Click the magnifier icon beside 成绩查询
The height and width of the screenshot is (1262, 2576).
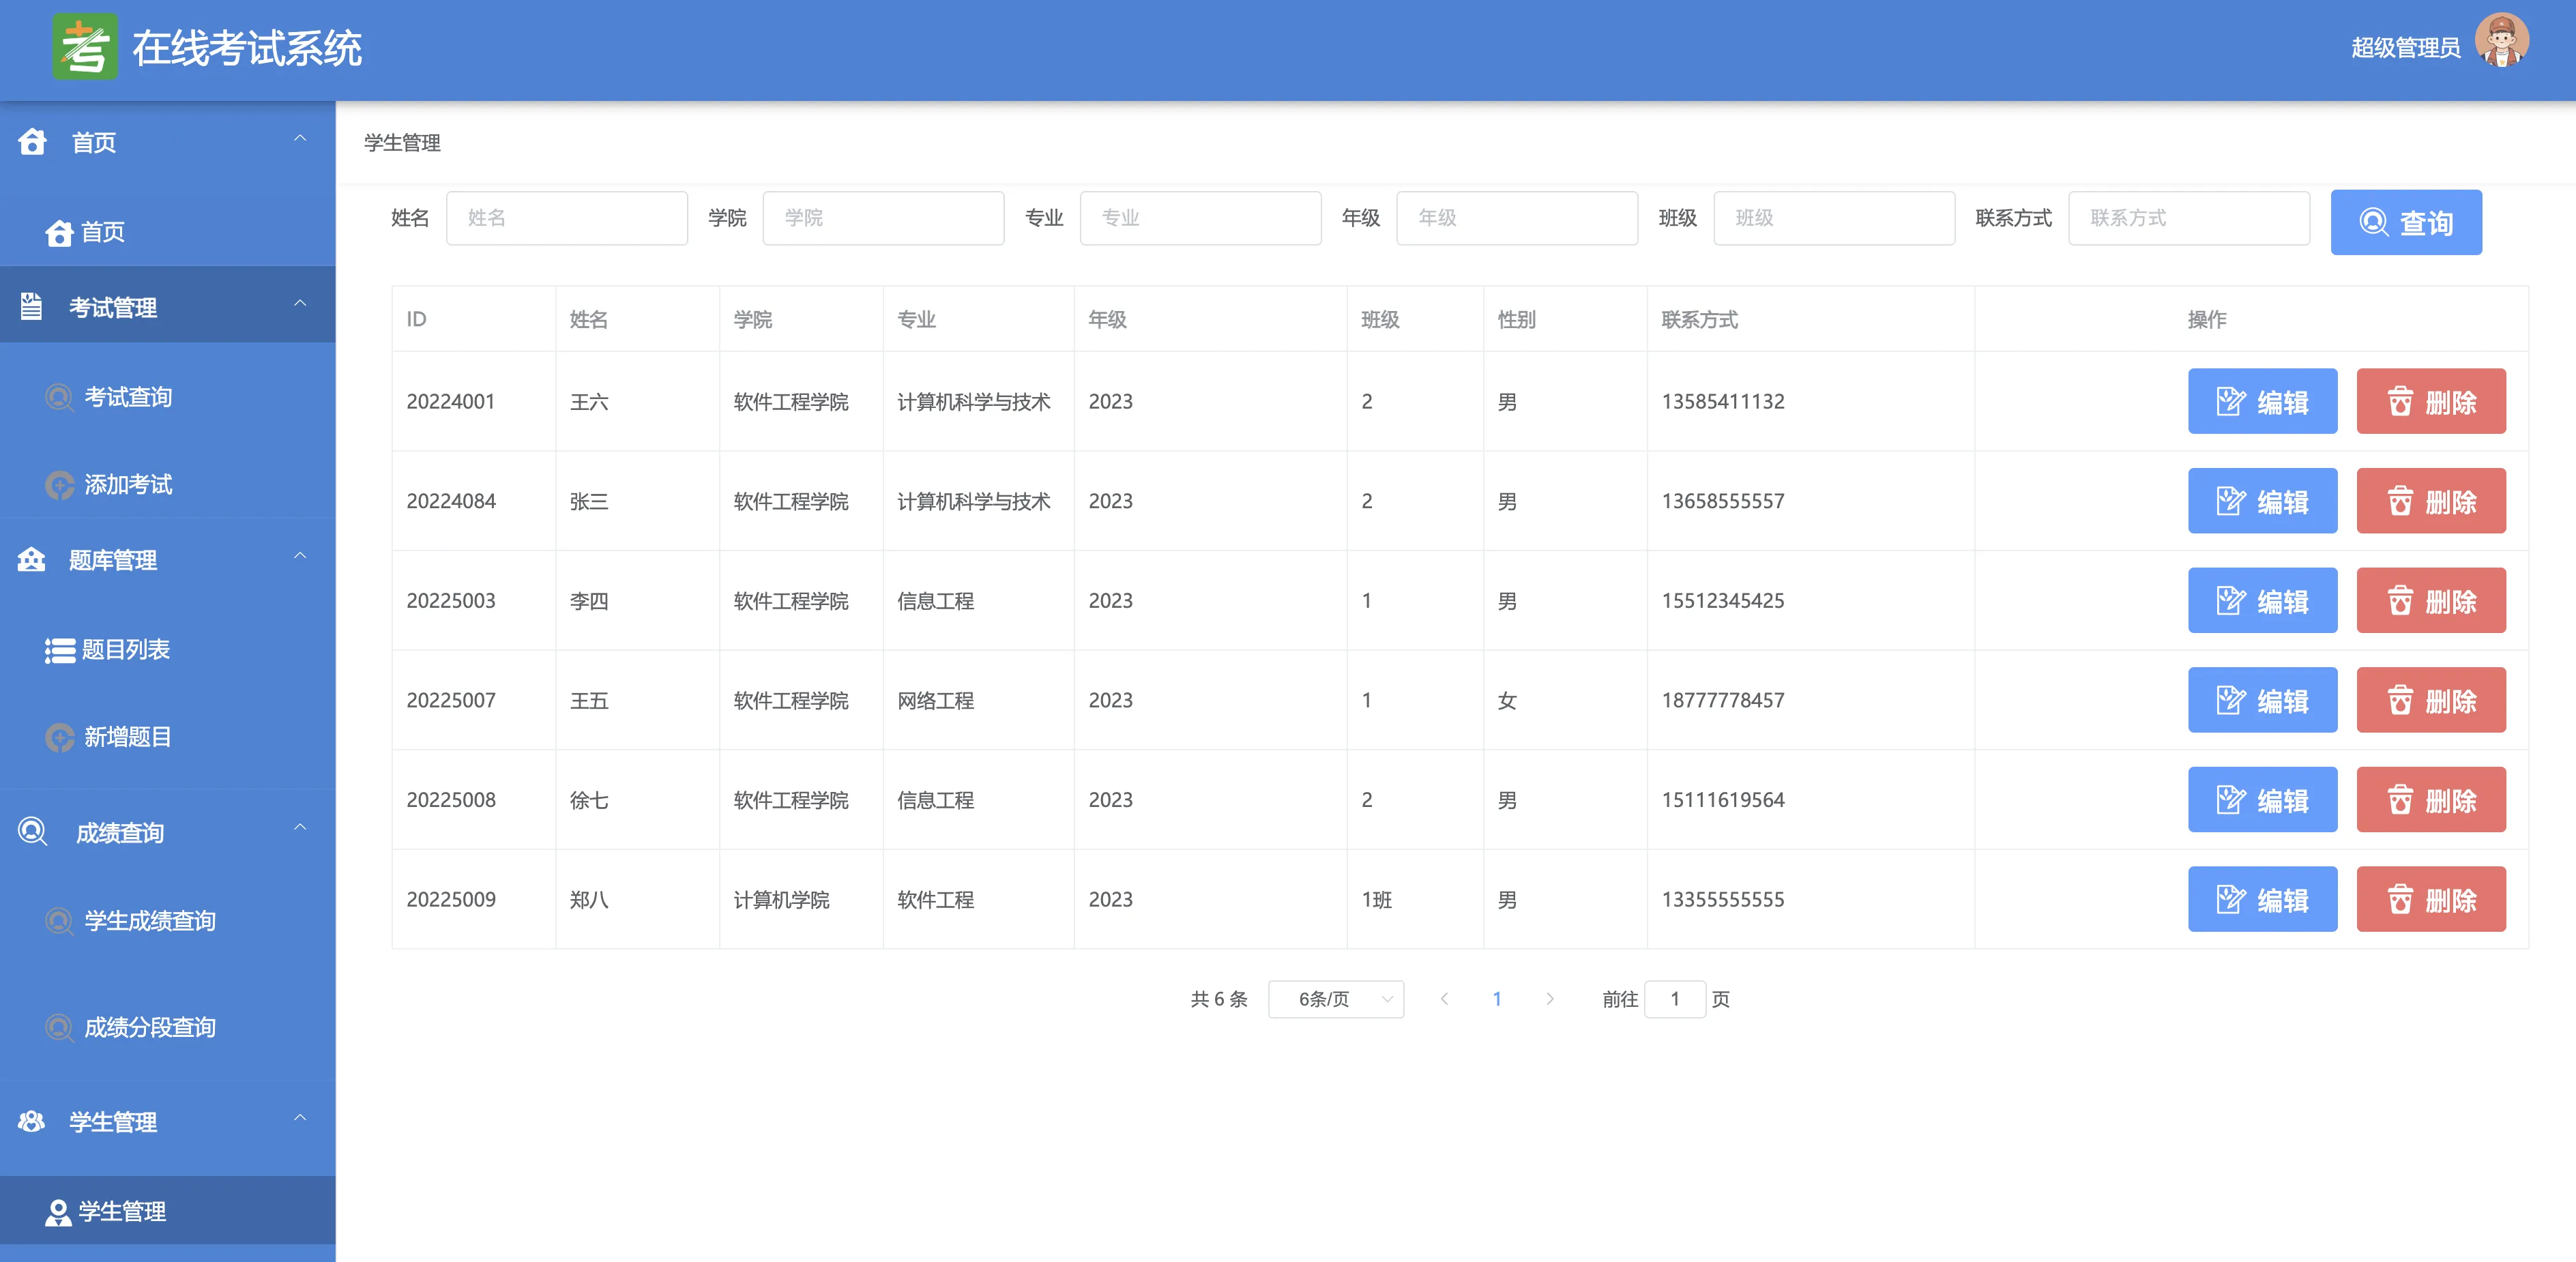[33, 832]
